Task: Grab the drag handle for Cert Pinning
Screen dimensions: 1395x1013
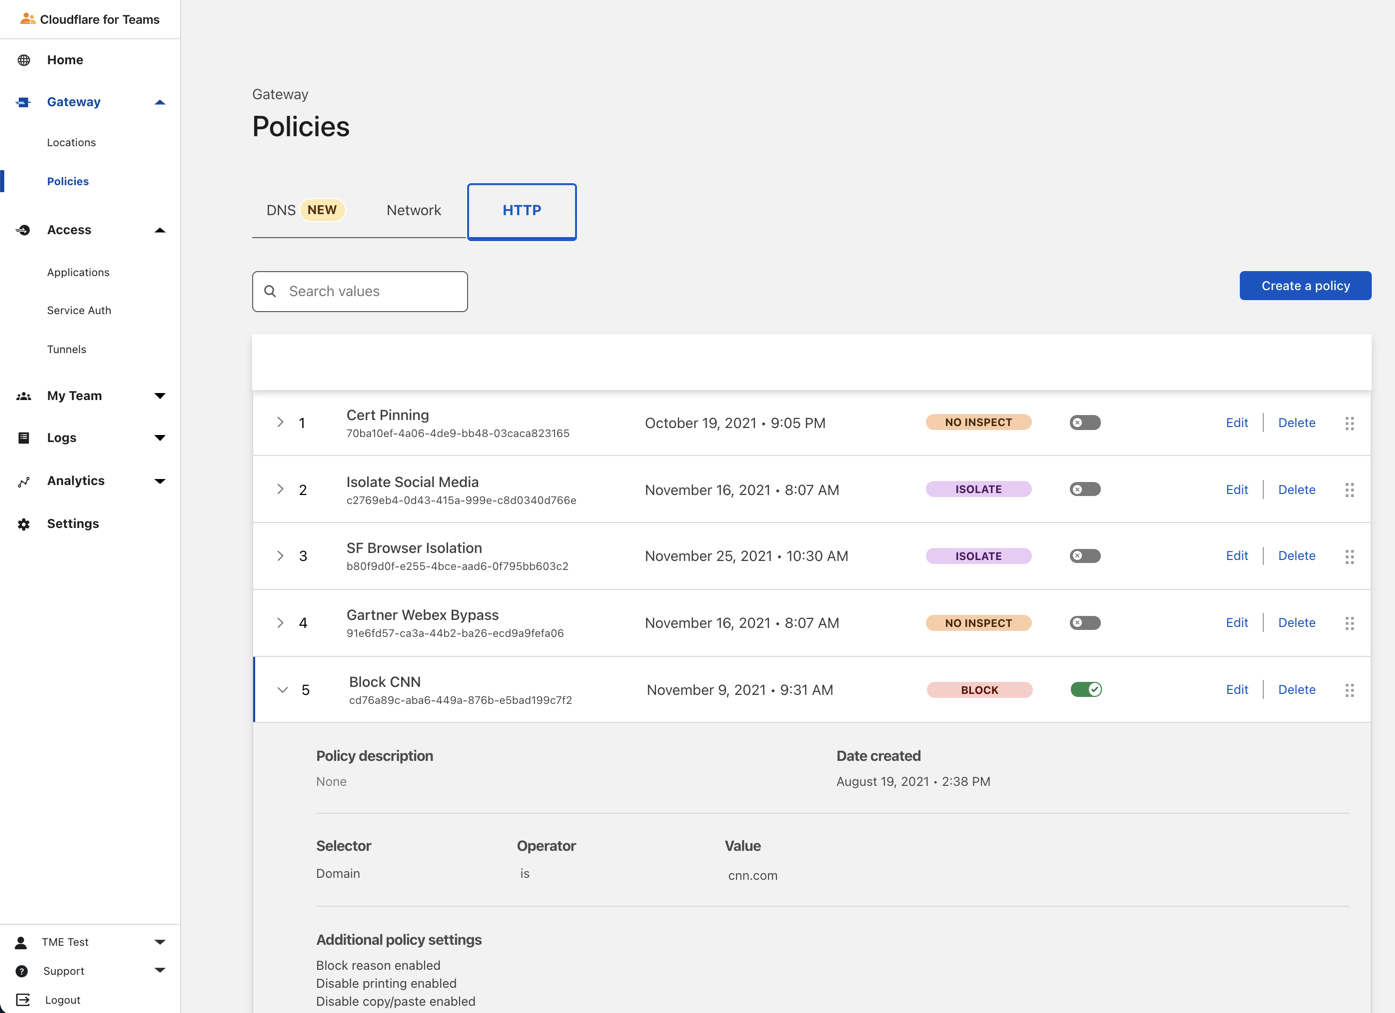Action: point(1350,423)
